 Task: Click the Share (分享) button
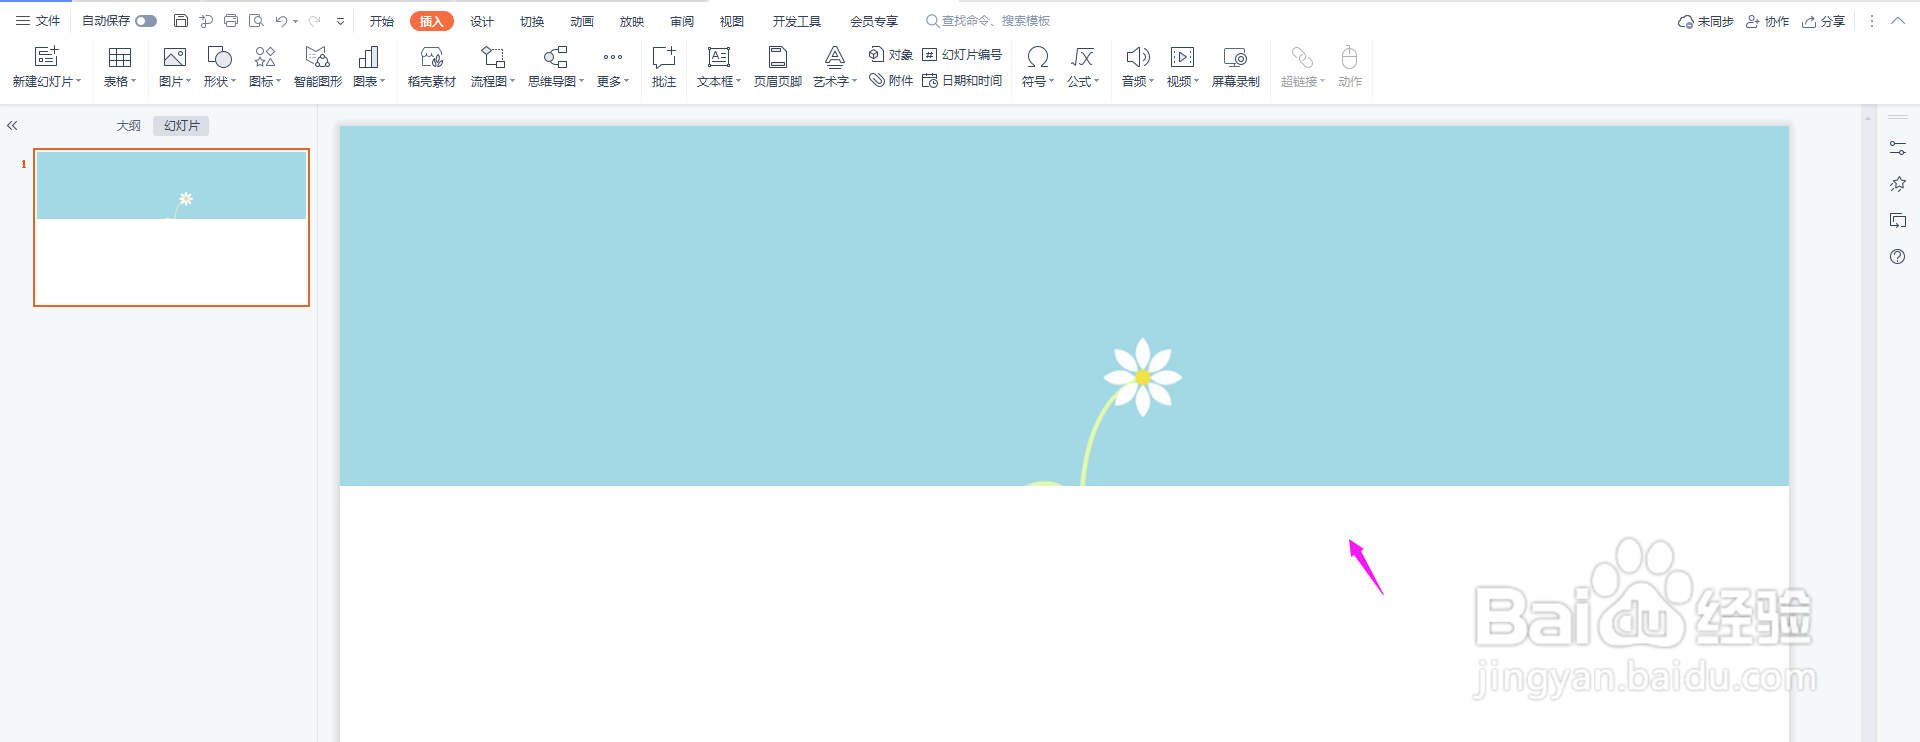(1823, 21)
